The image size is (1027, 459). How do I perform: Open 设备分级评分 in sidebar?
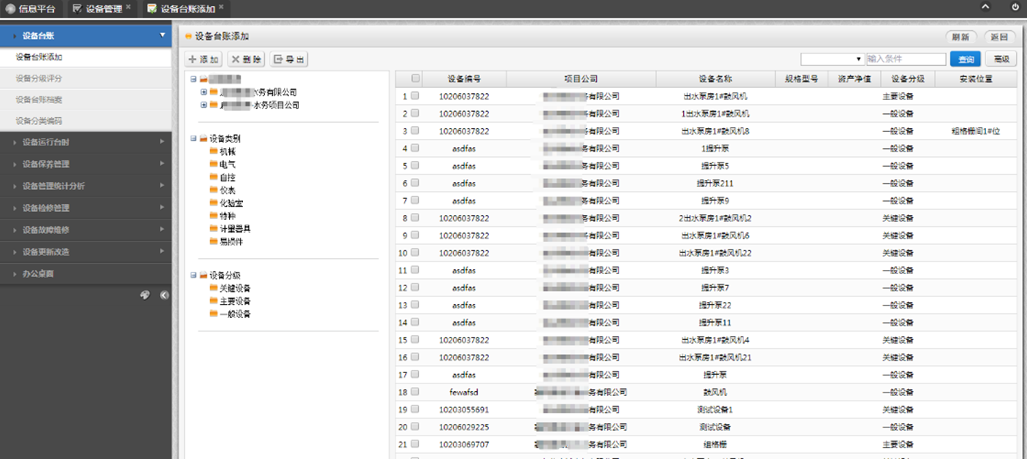point(86,79)
